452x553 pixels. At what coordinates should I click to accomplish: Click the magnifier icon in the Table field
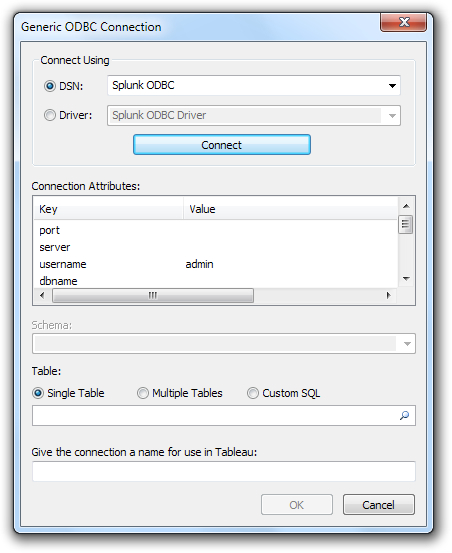tap(404, 415)
